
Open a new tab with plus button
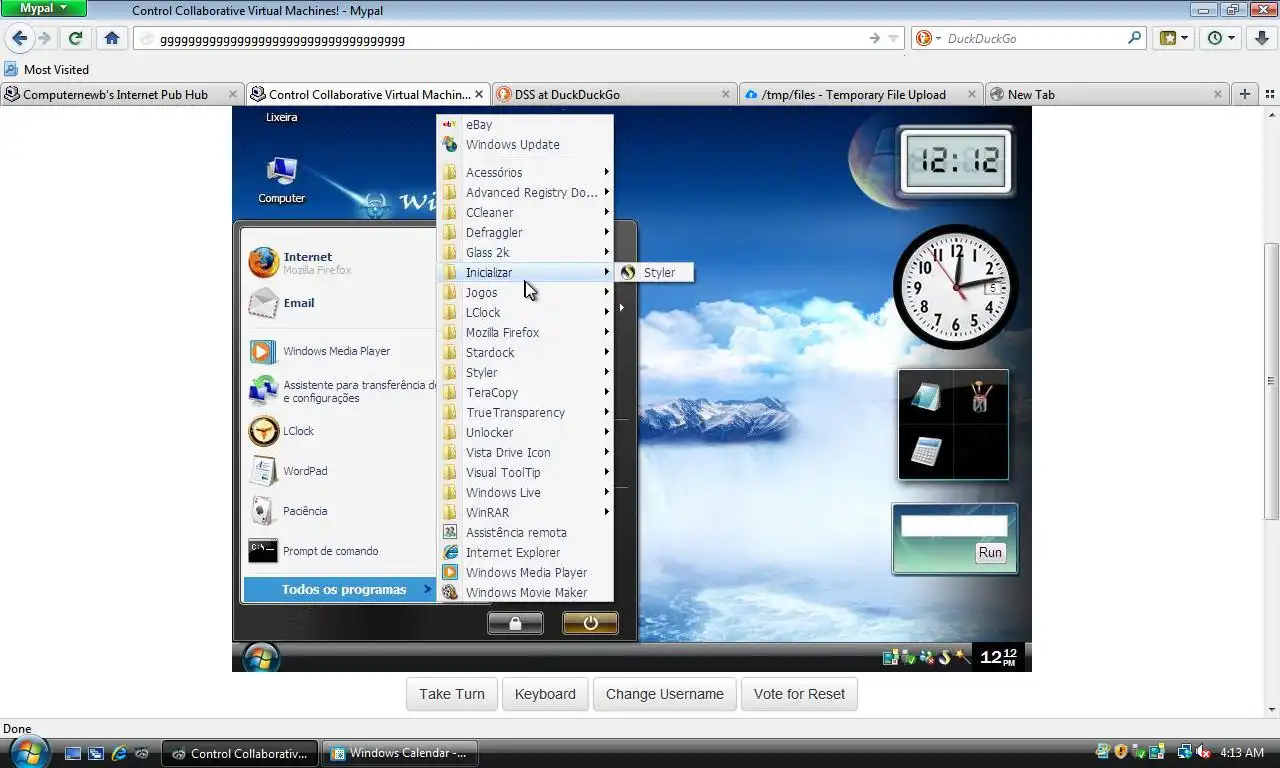tap(1245, 94)
